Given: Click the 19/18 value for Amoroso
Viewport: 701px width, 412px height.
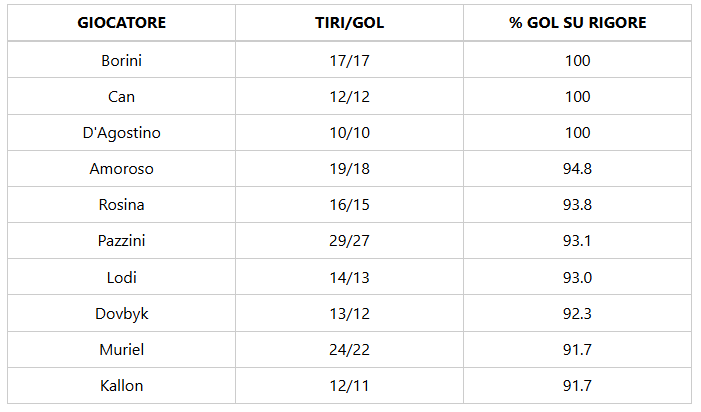Looking at the screenshot, I should 349,169.
